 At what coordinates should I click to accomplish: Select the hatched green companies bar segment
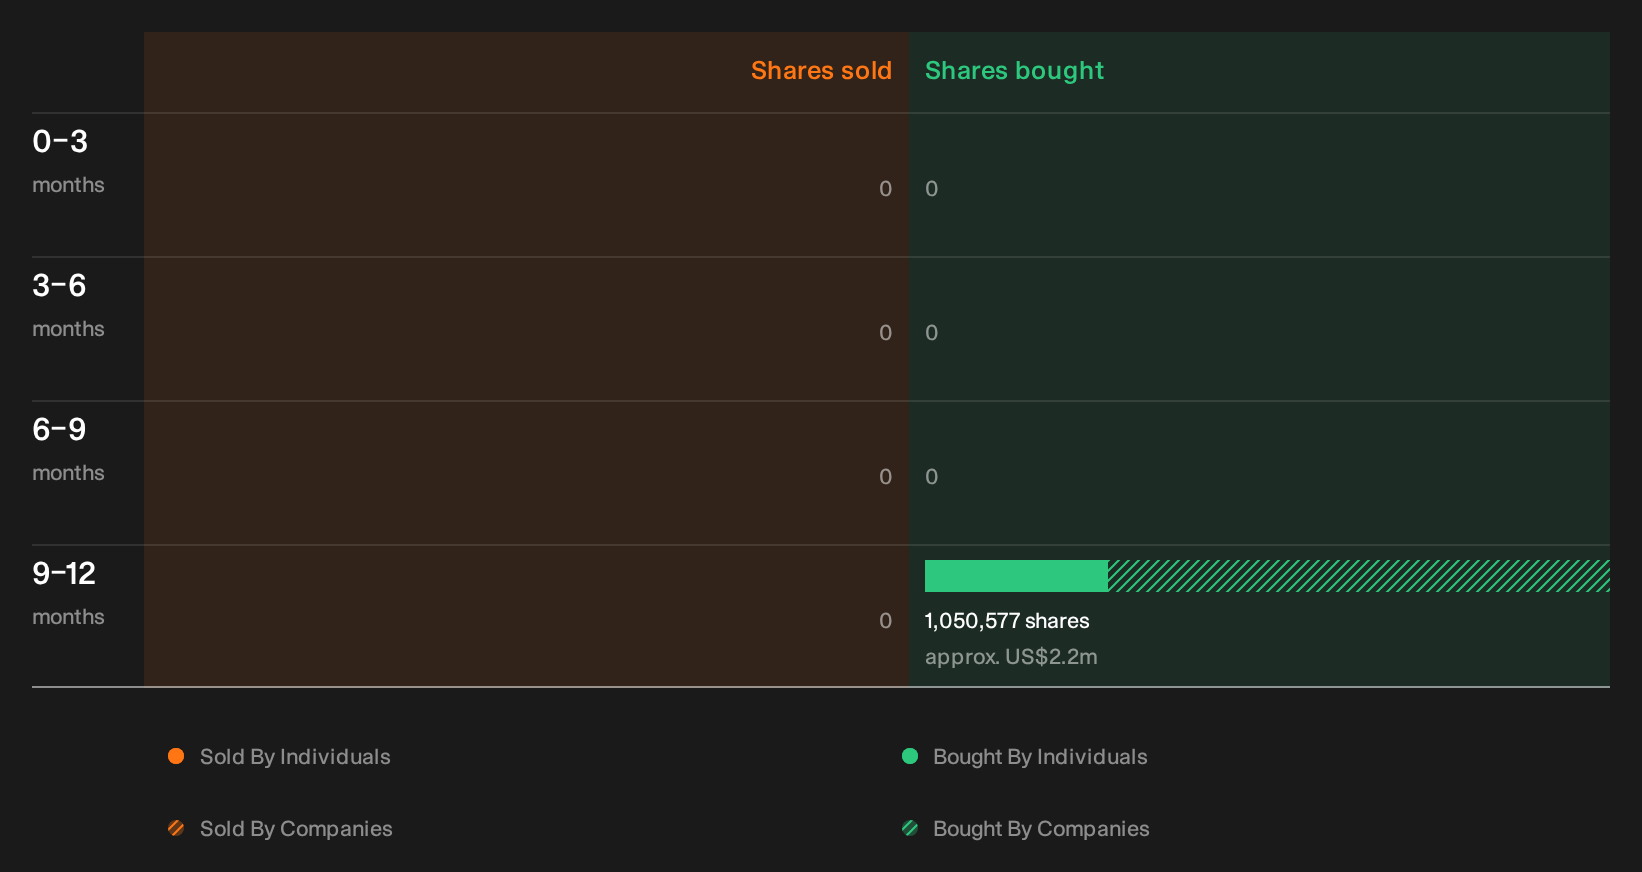[1359, 576]
